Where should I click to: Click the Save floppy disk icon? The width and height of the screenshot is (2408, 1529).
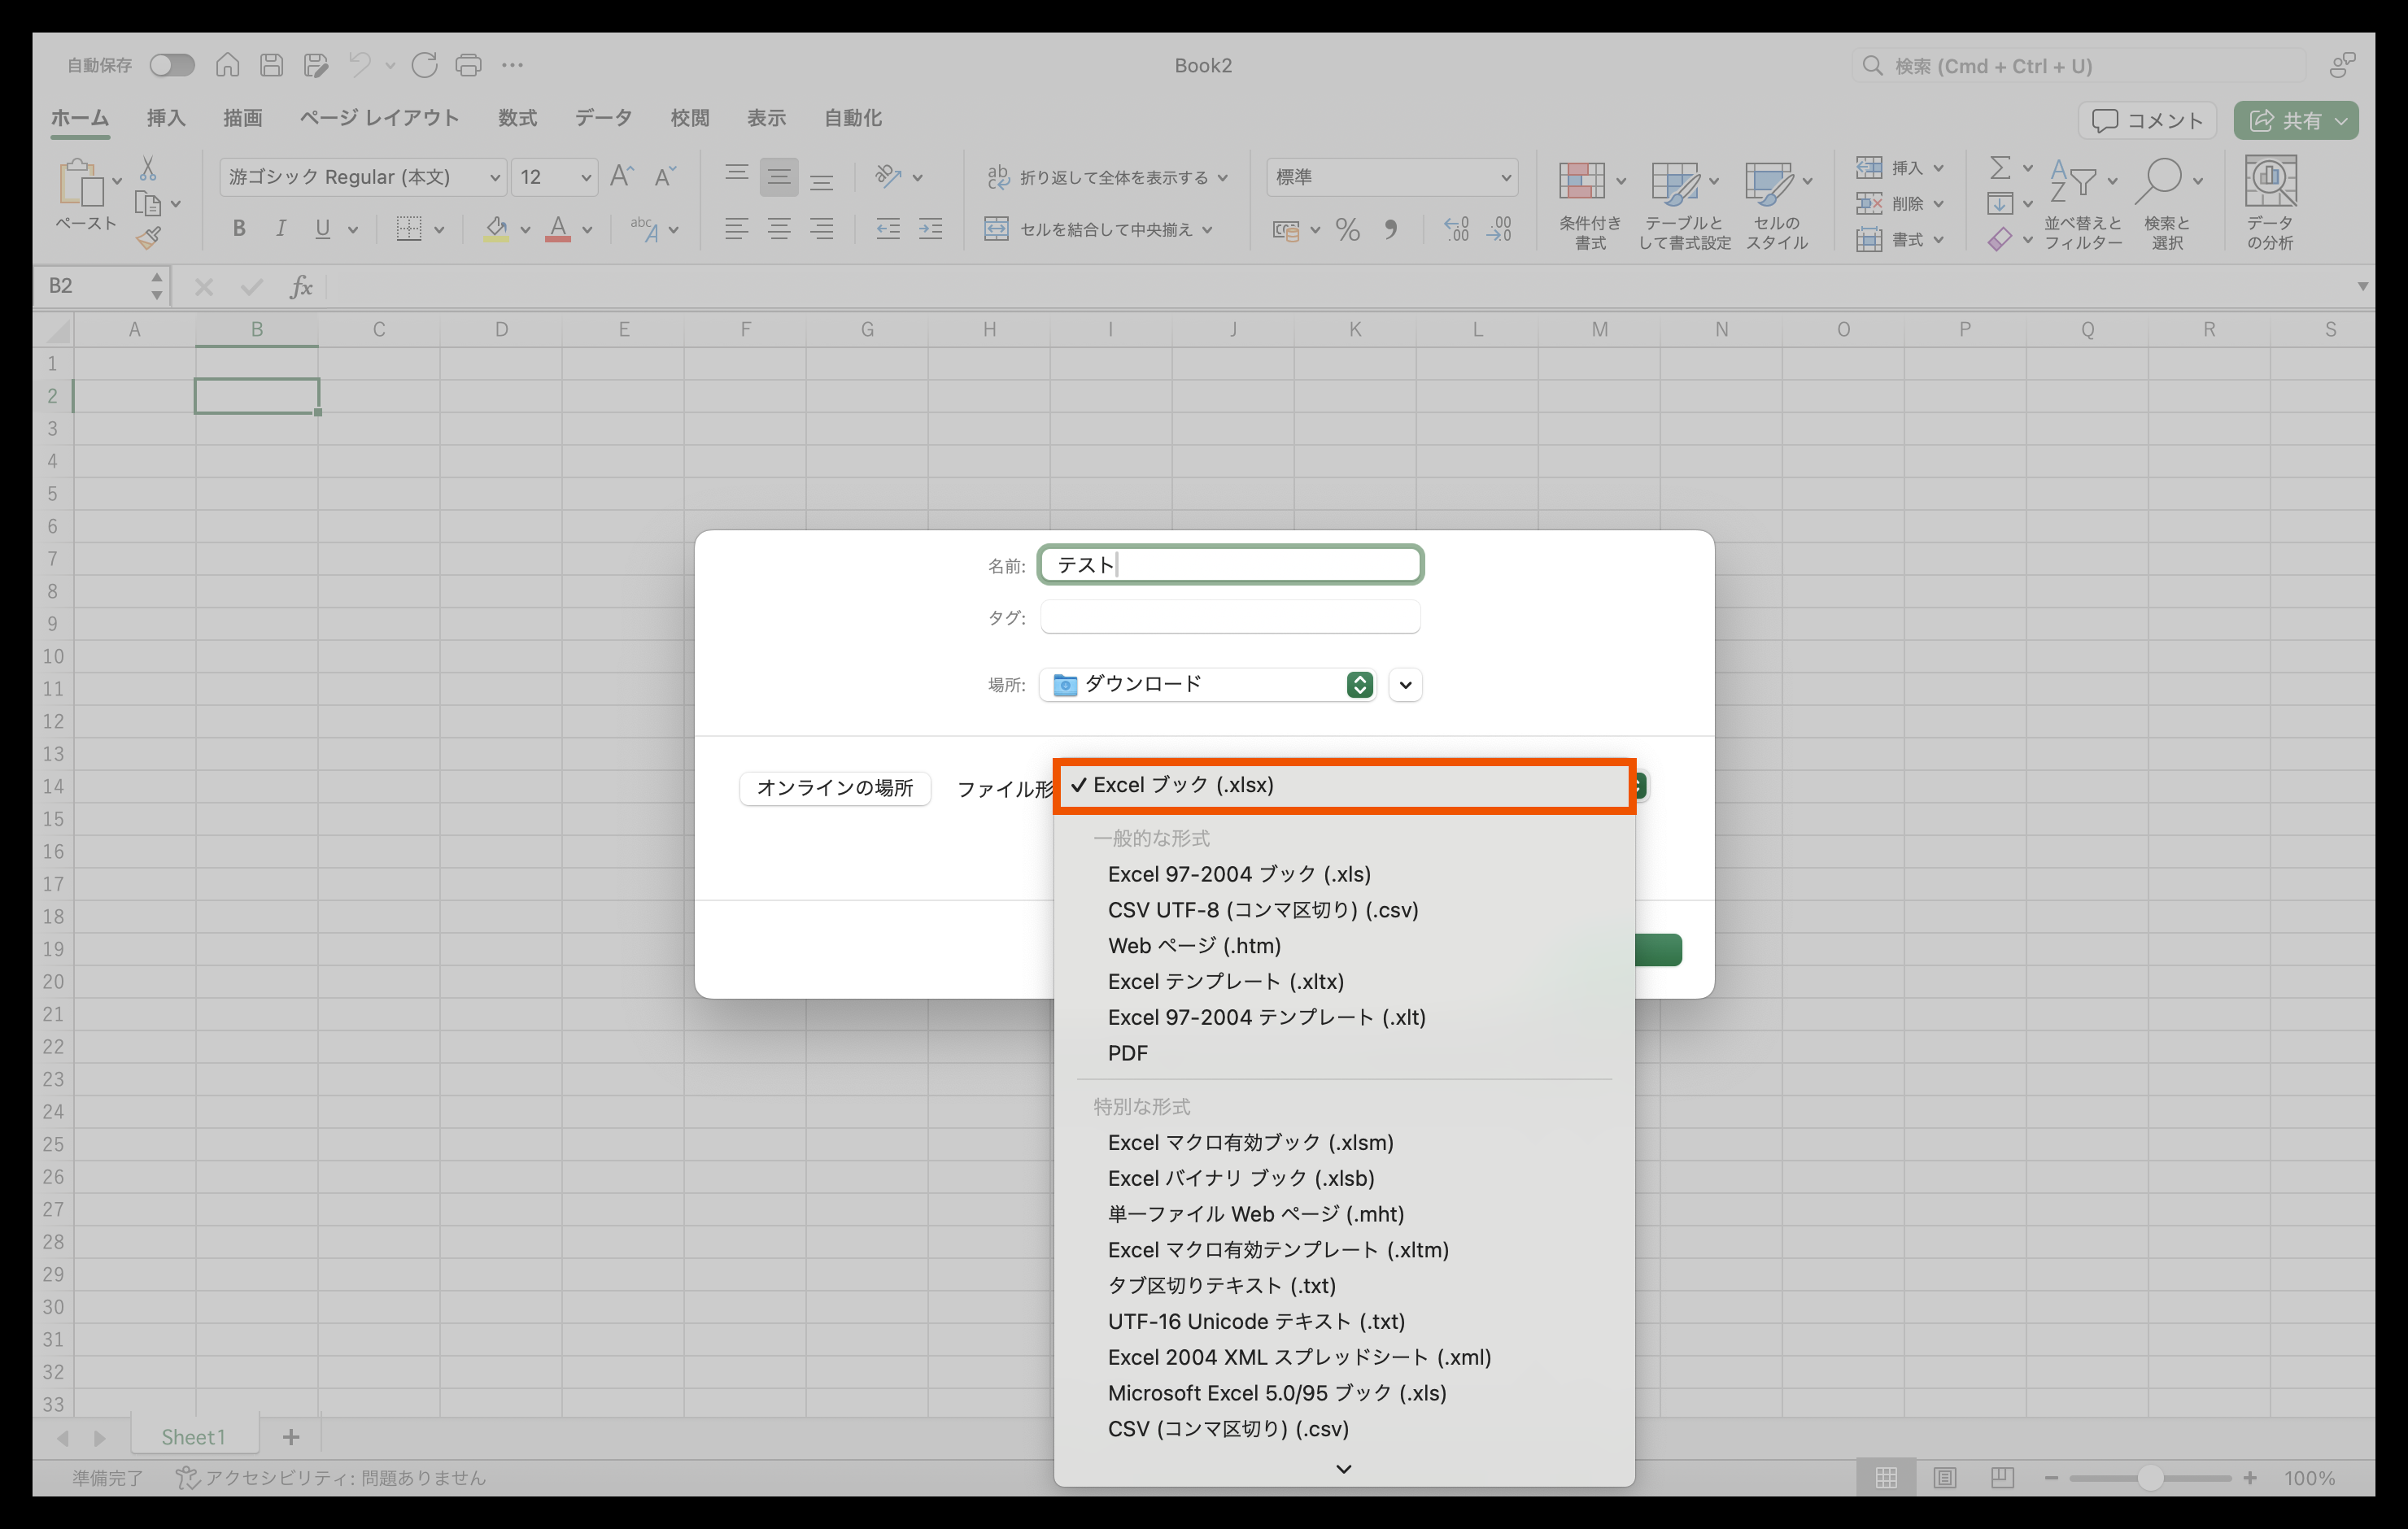pos(271,65)
